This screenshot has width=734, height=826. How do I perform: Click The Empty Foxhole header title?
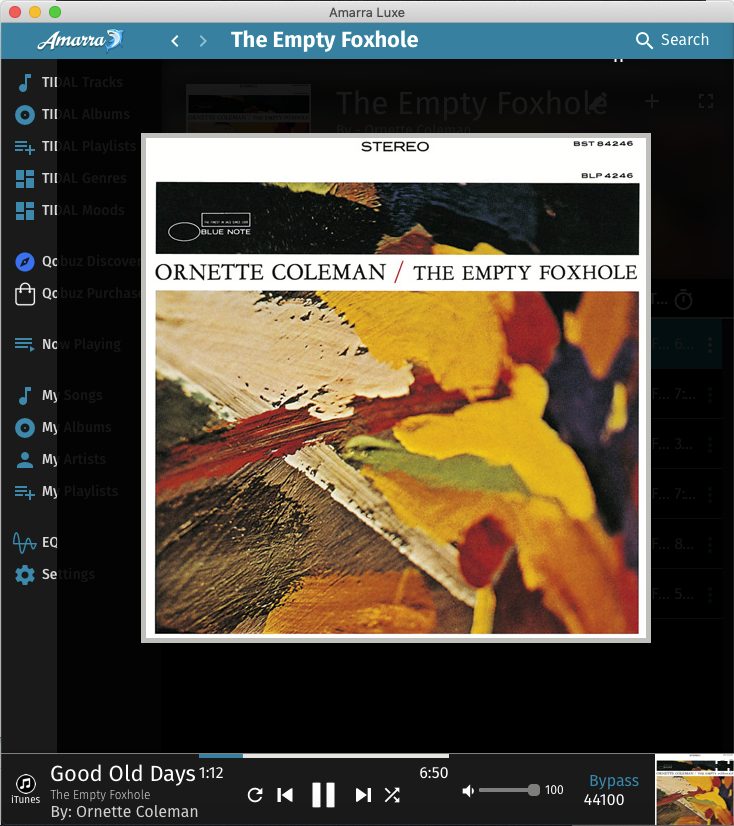325,40
